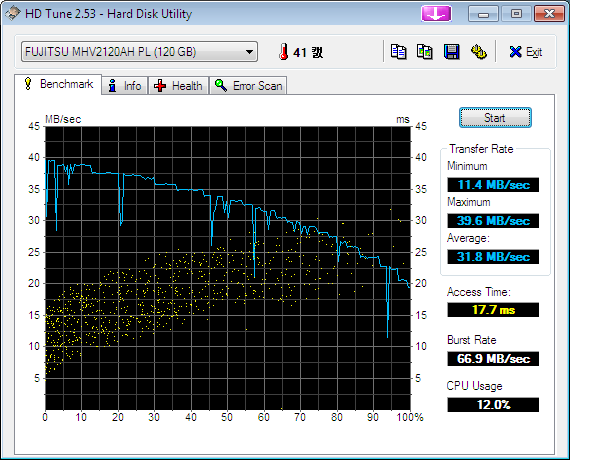The width and height of the screenshot is (614, 460).
Task: Select the CPU usage 12.0% value
Action: point(493,404)
